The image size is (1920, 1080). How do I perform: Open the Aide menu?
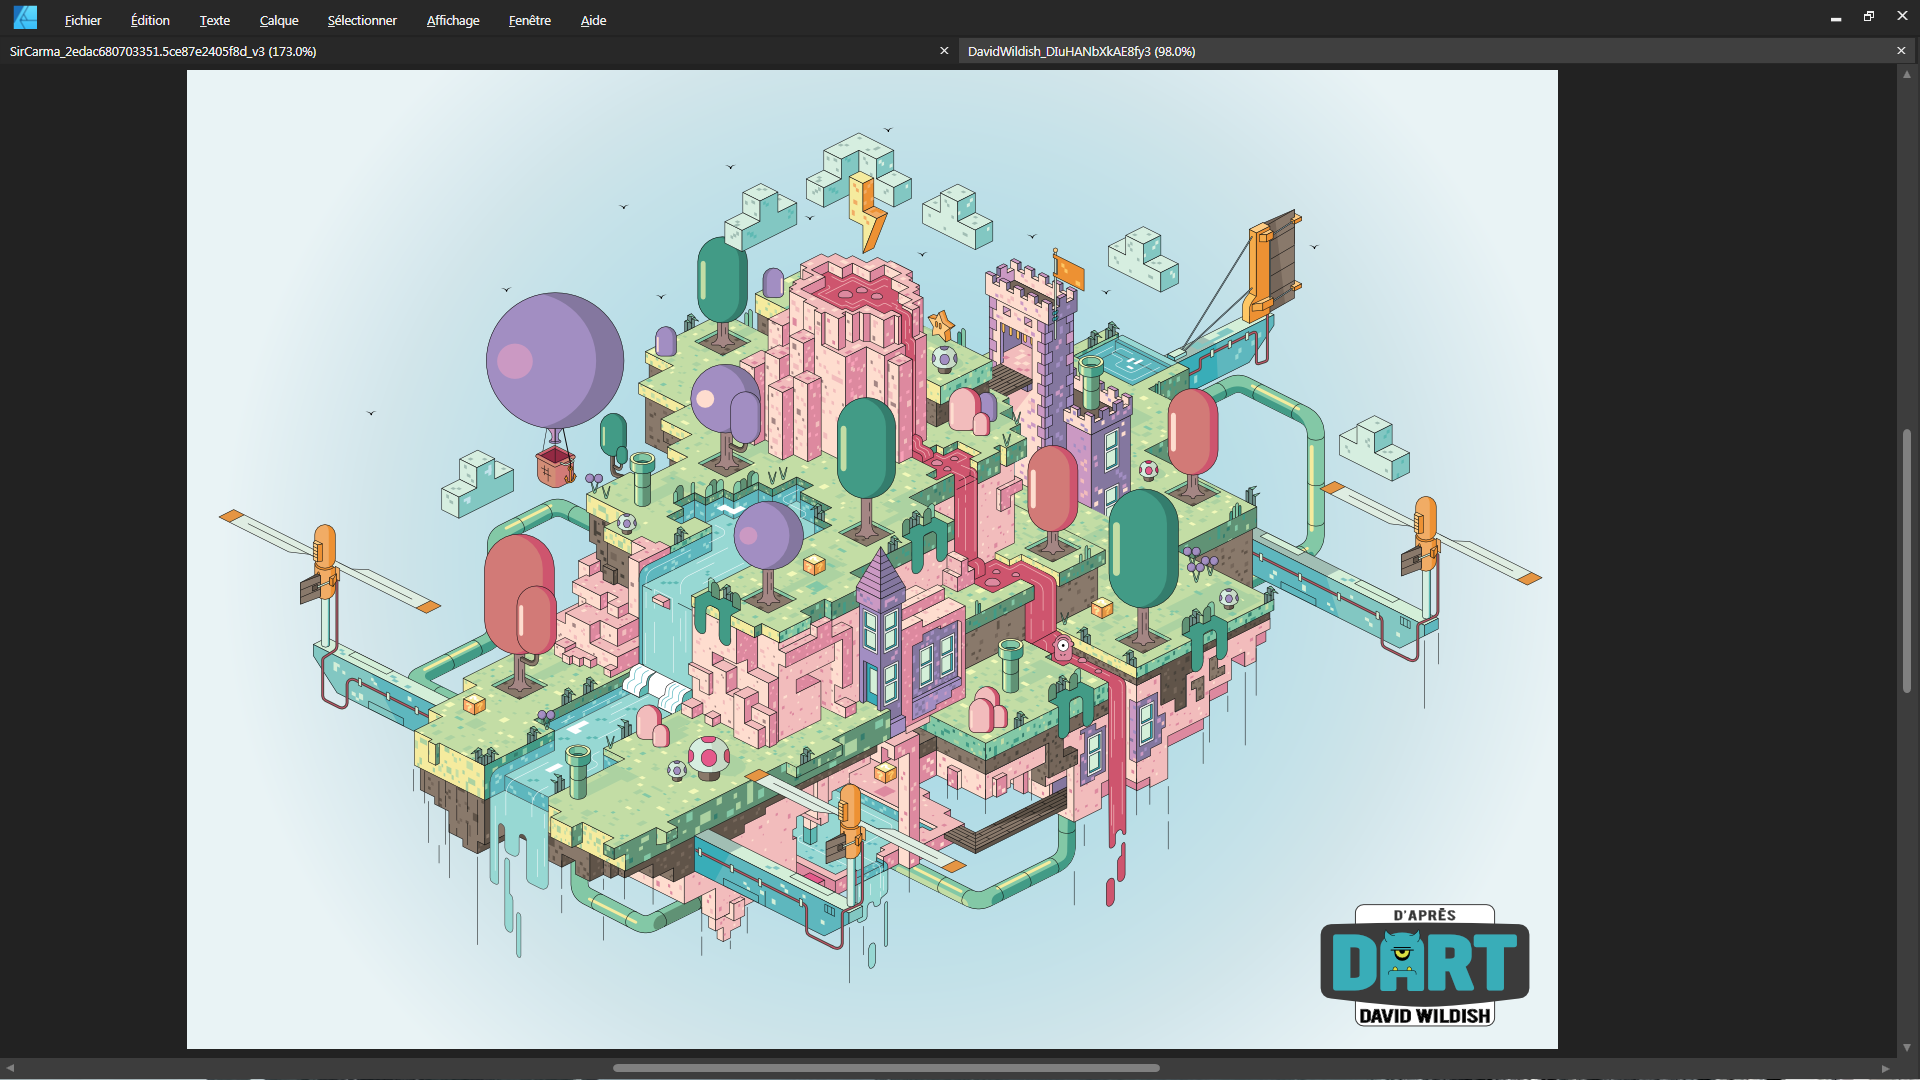(x=592, y=20)
